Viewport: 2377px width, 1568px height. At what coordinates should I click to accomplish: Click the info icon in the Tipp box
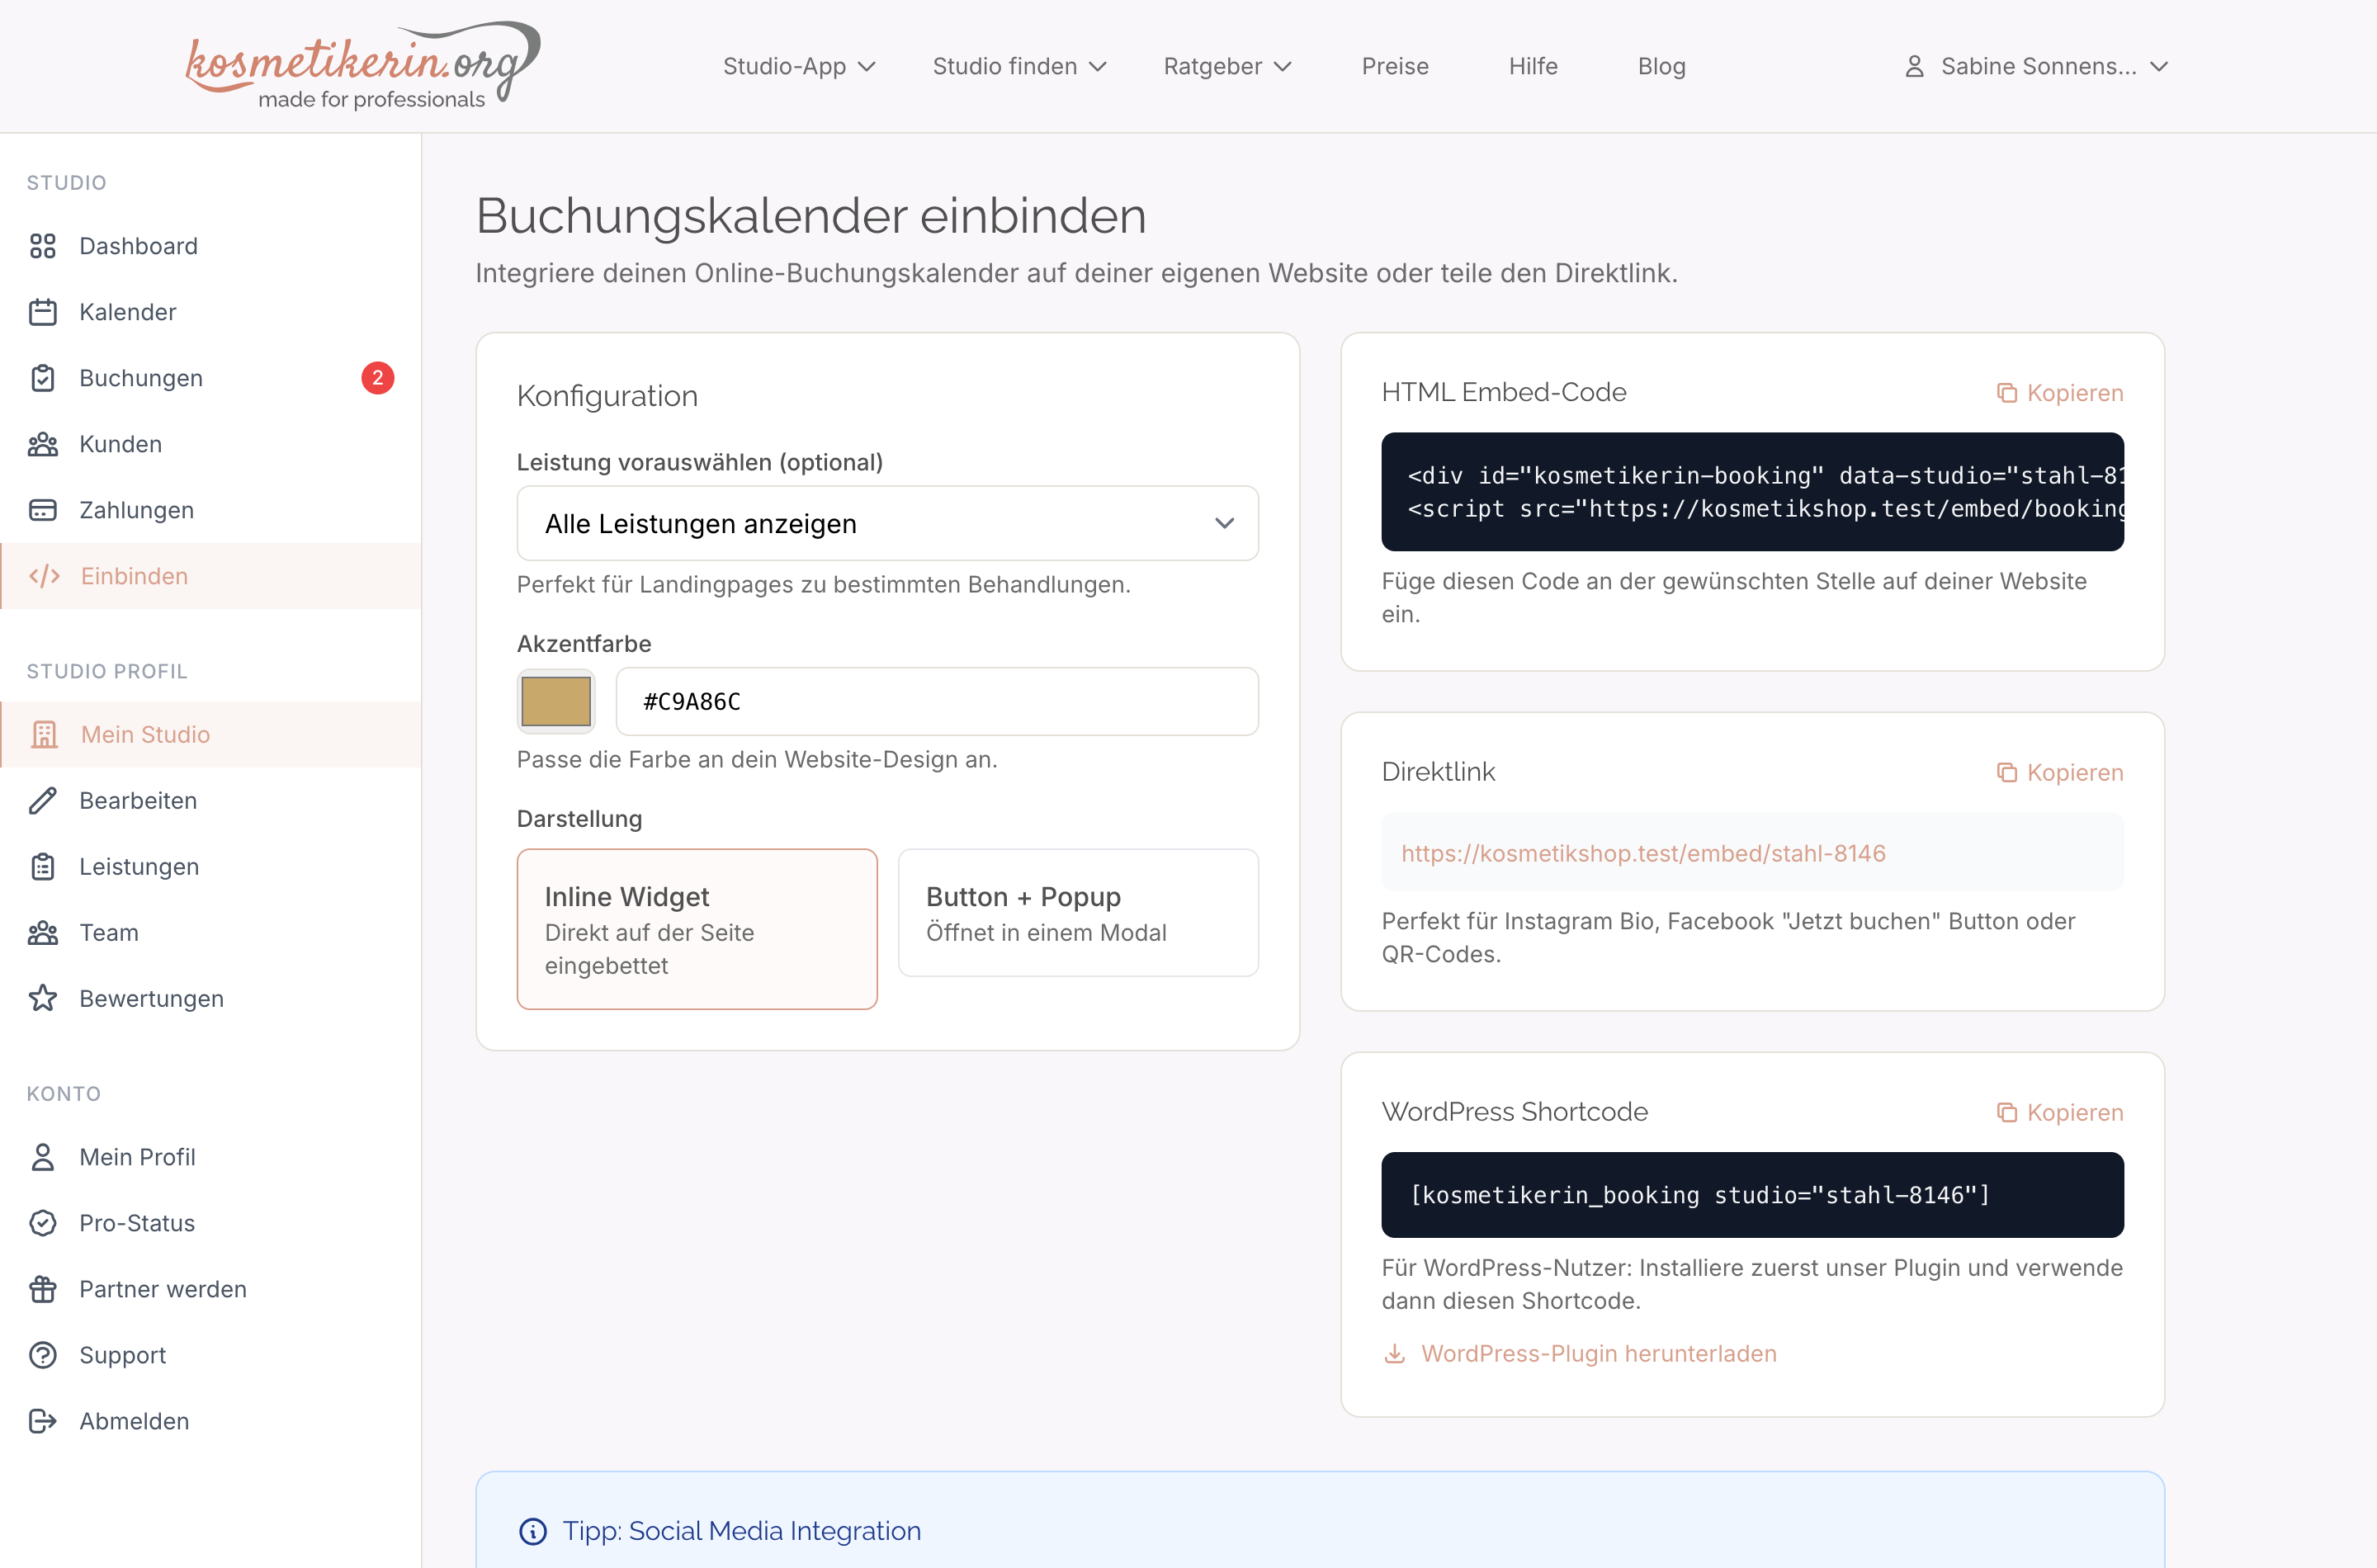point(533,1531)
